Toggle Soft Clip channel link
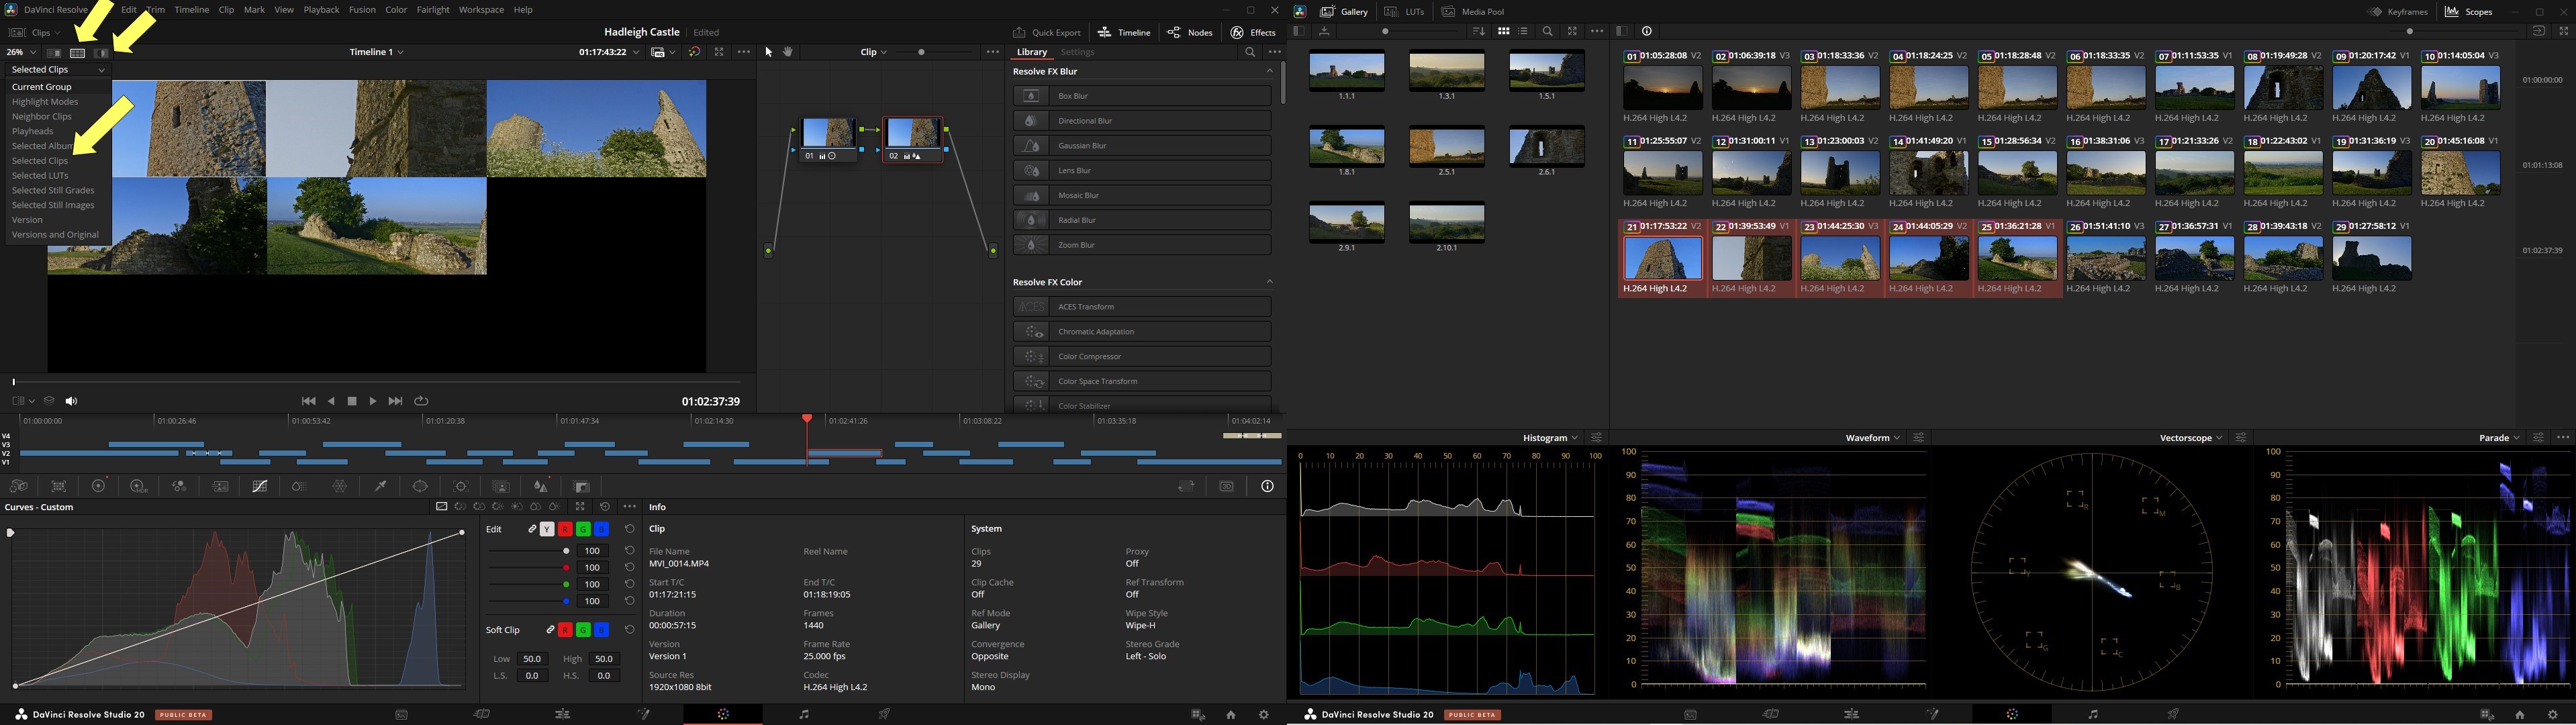 pyautogui.click(x=550, y=630)
